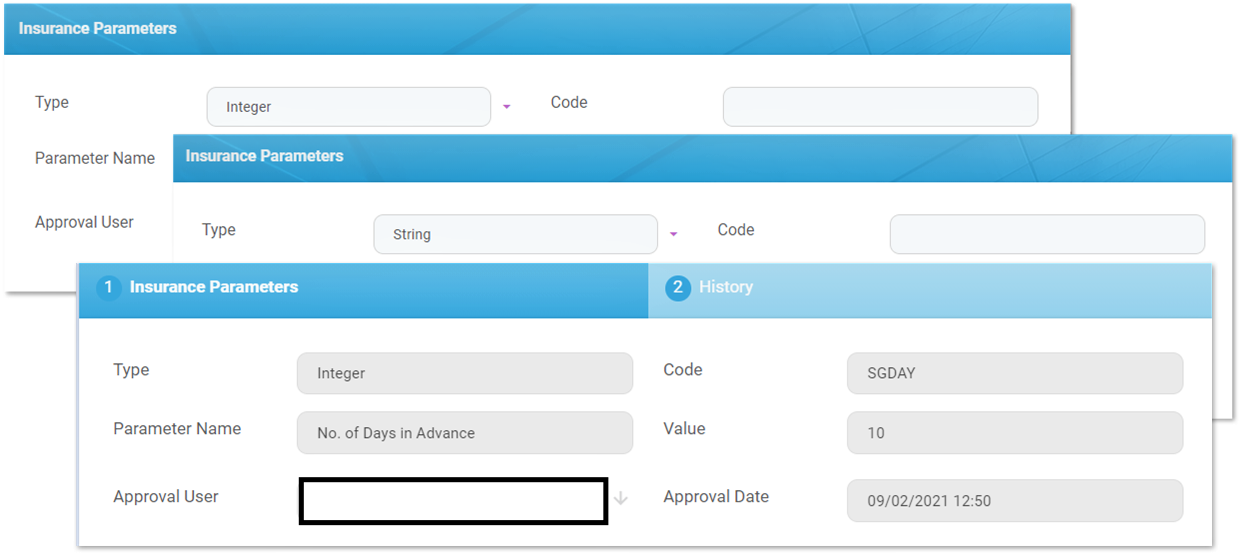Viewport: 1244px width, 557px height.
Task: Click the Value field containing 10
Action: 1014,433
